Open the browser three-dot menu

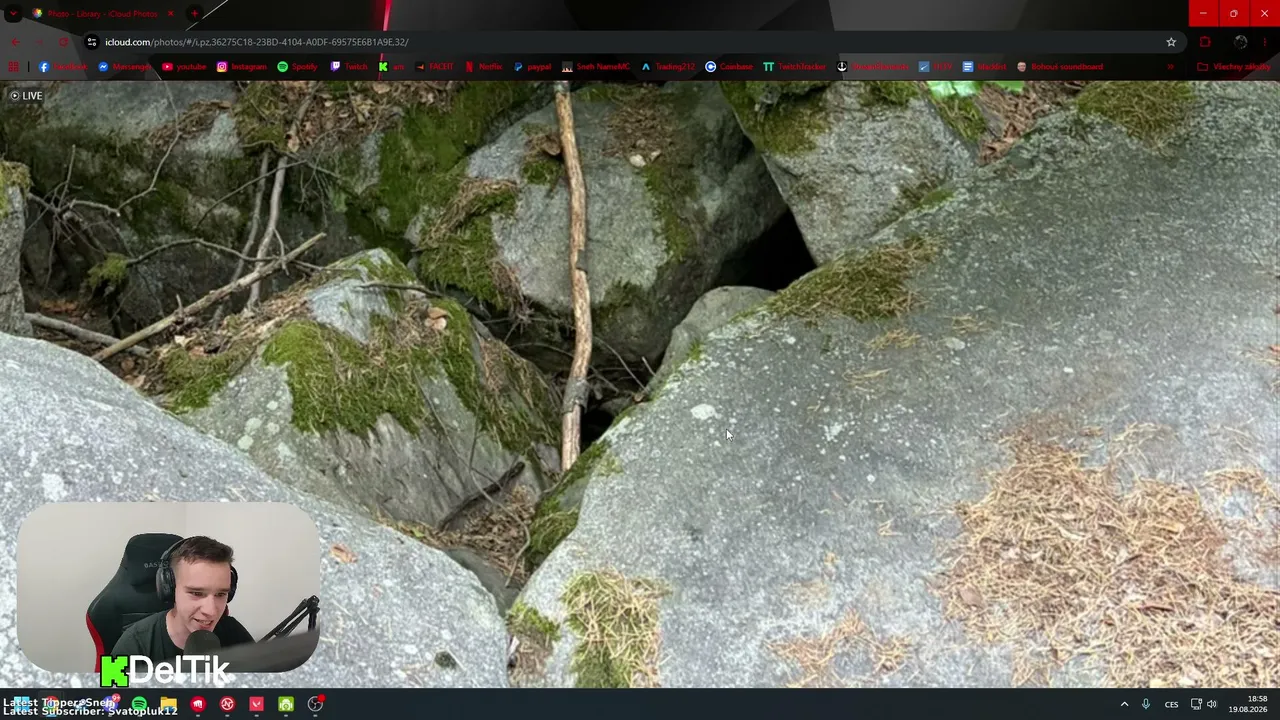coord(1266,42)
